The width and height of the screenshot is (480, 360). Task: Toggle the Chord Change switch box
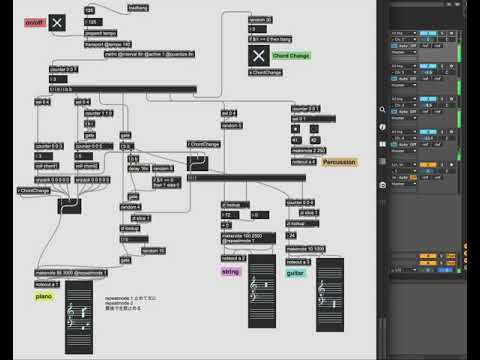[x=259, y=56]
